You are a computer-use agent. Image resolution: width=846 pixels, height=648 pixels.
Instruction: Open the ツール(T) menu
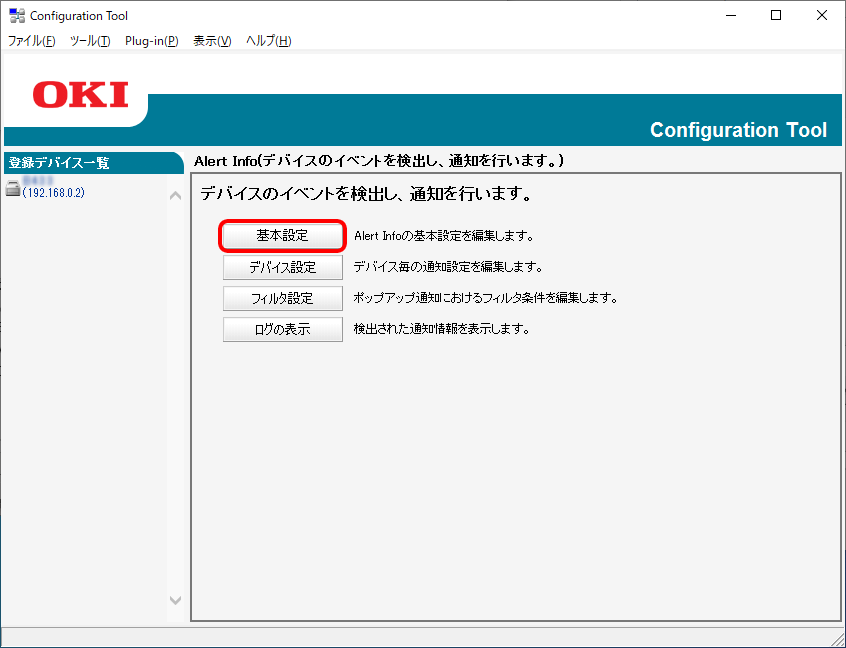pyautogui.click(x=90, y=41)
